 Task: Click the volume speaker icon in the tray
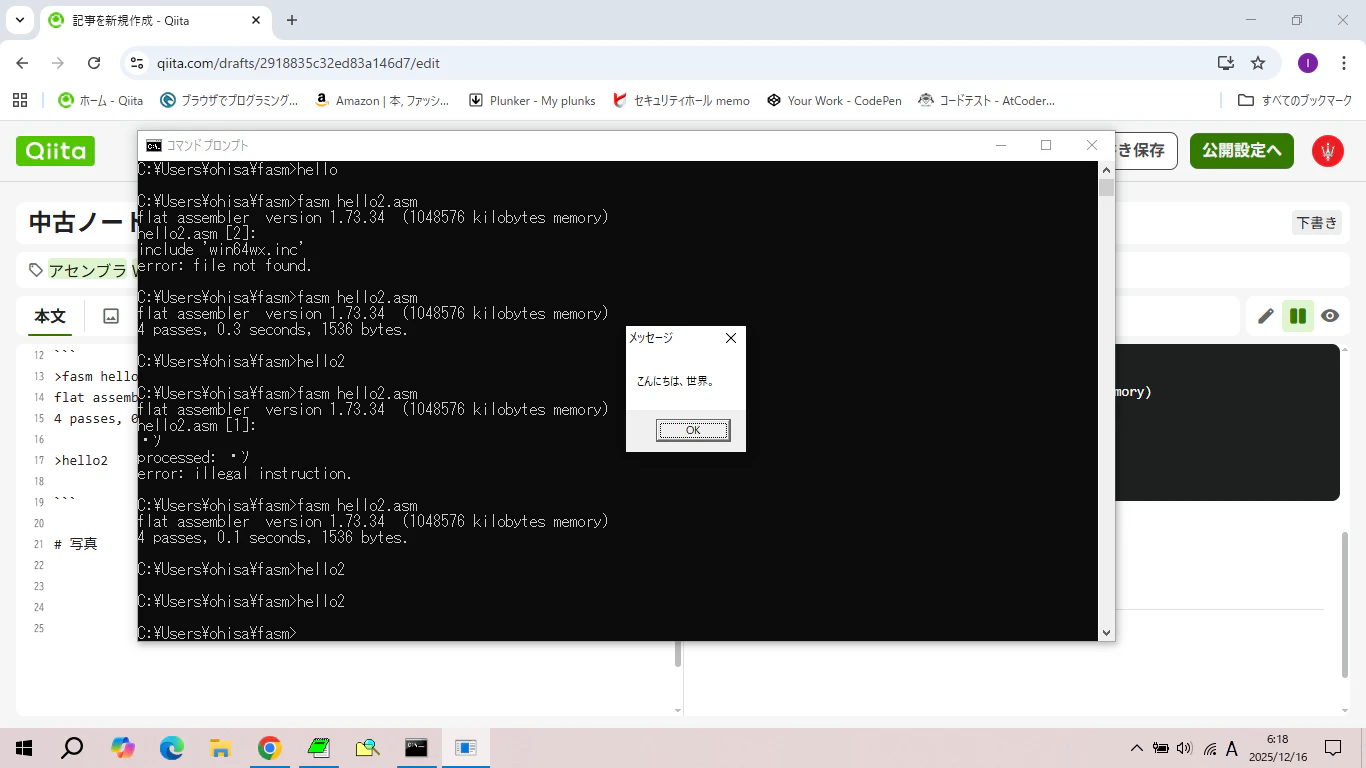tap(1185, 748)
